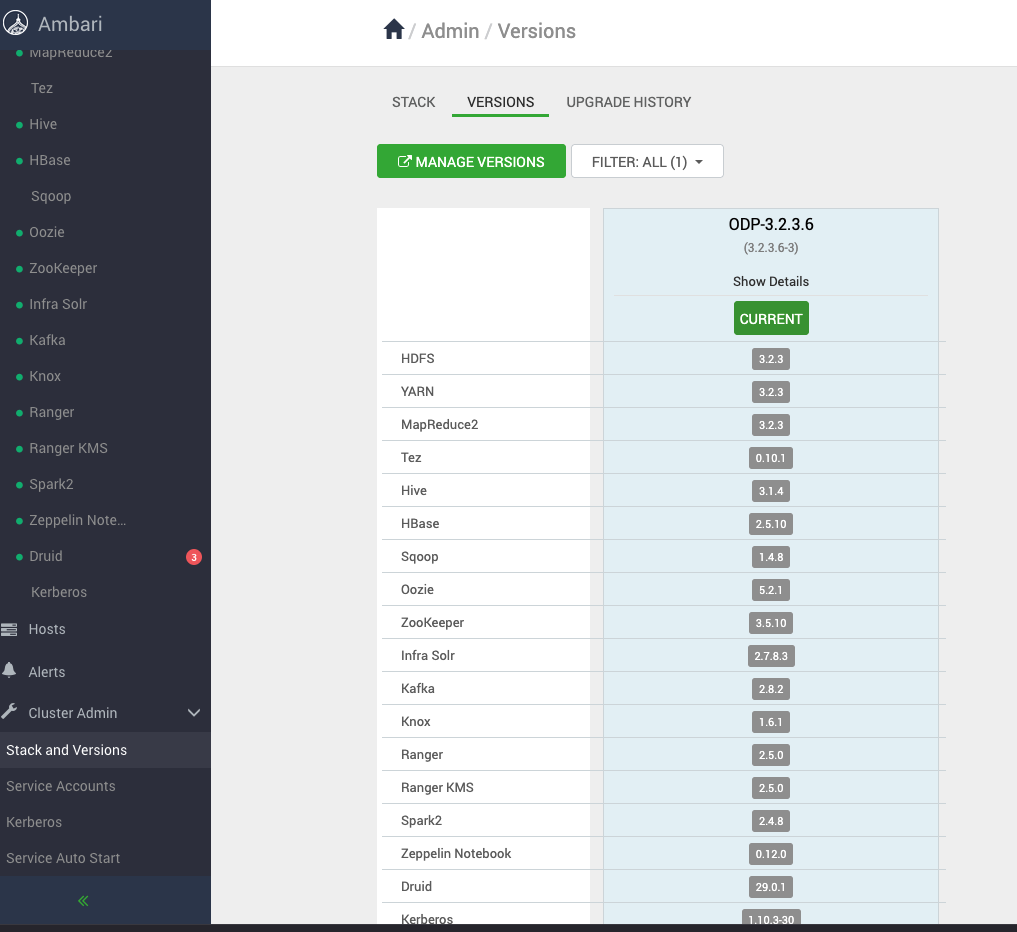The height and width of the screenshot is (932, 1017).
Task: Click the Spark2 2.4.8 version badge
Action: tap(771, 821)
